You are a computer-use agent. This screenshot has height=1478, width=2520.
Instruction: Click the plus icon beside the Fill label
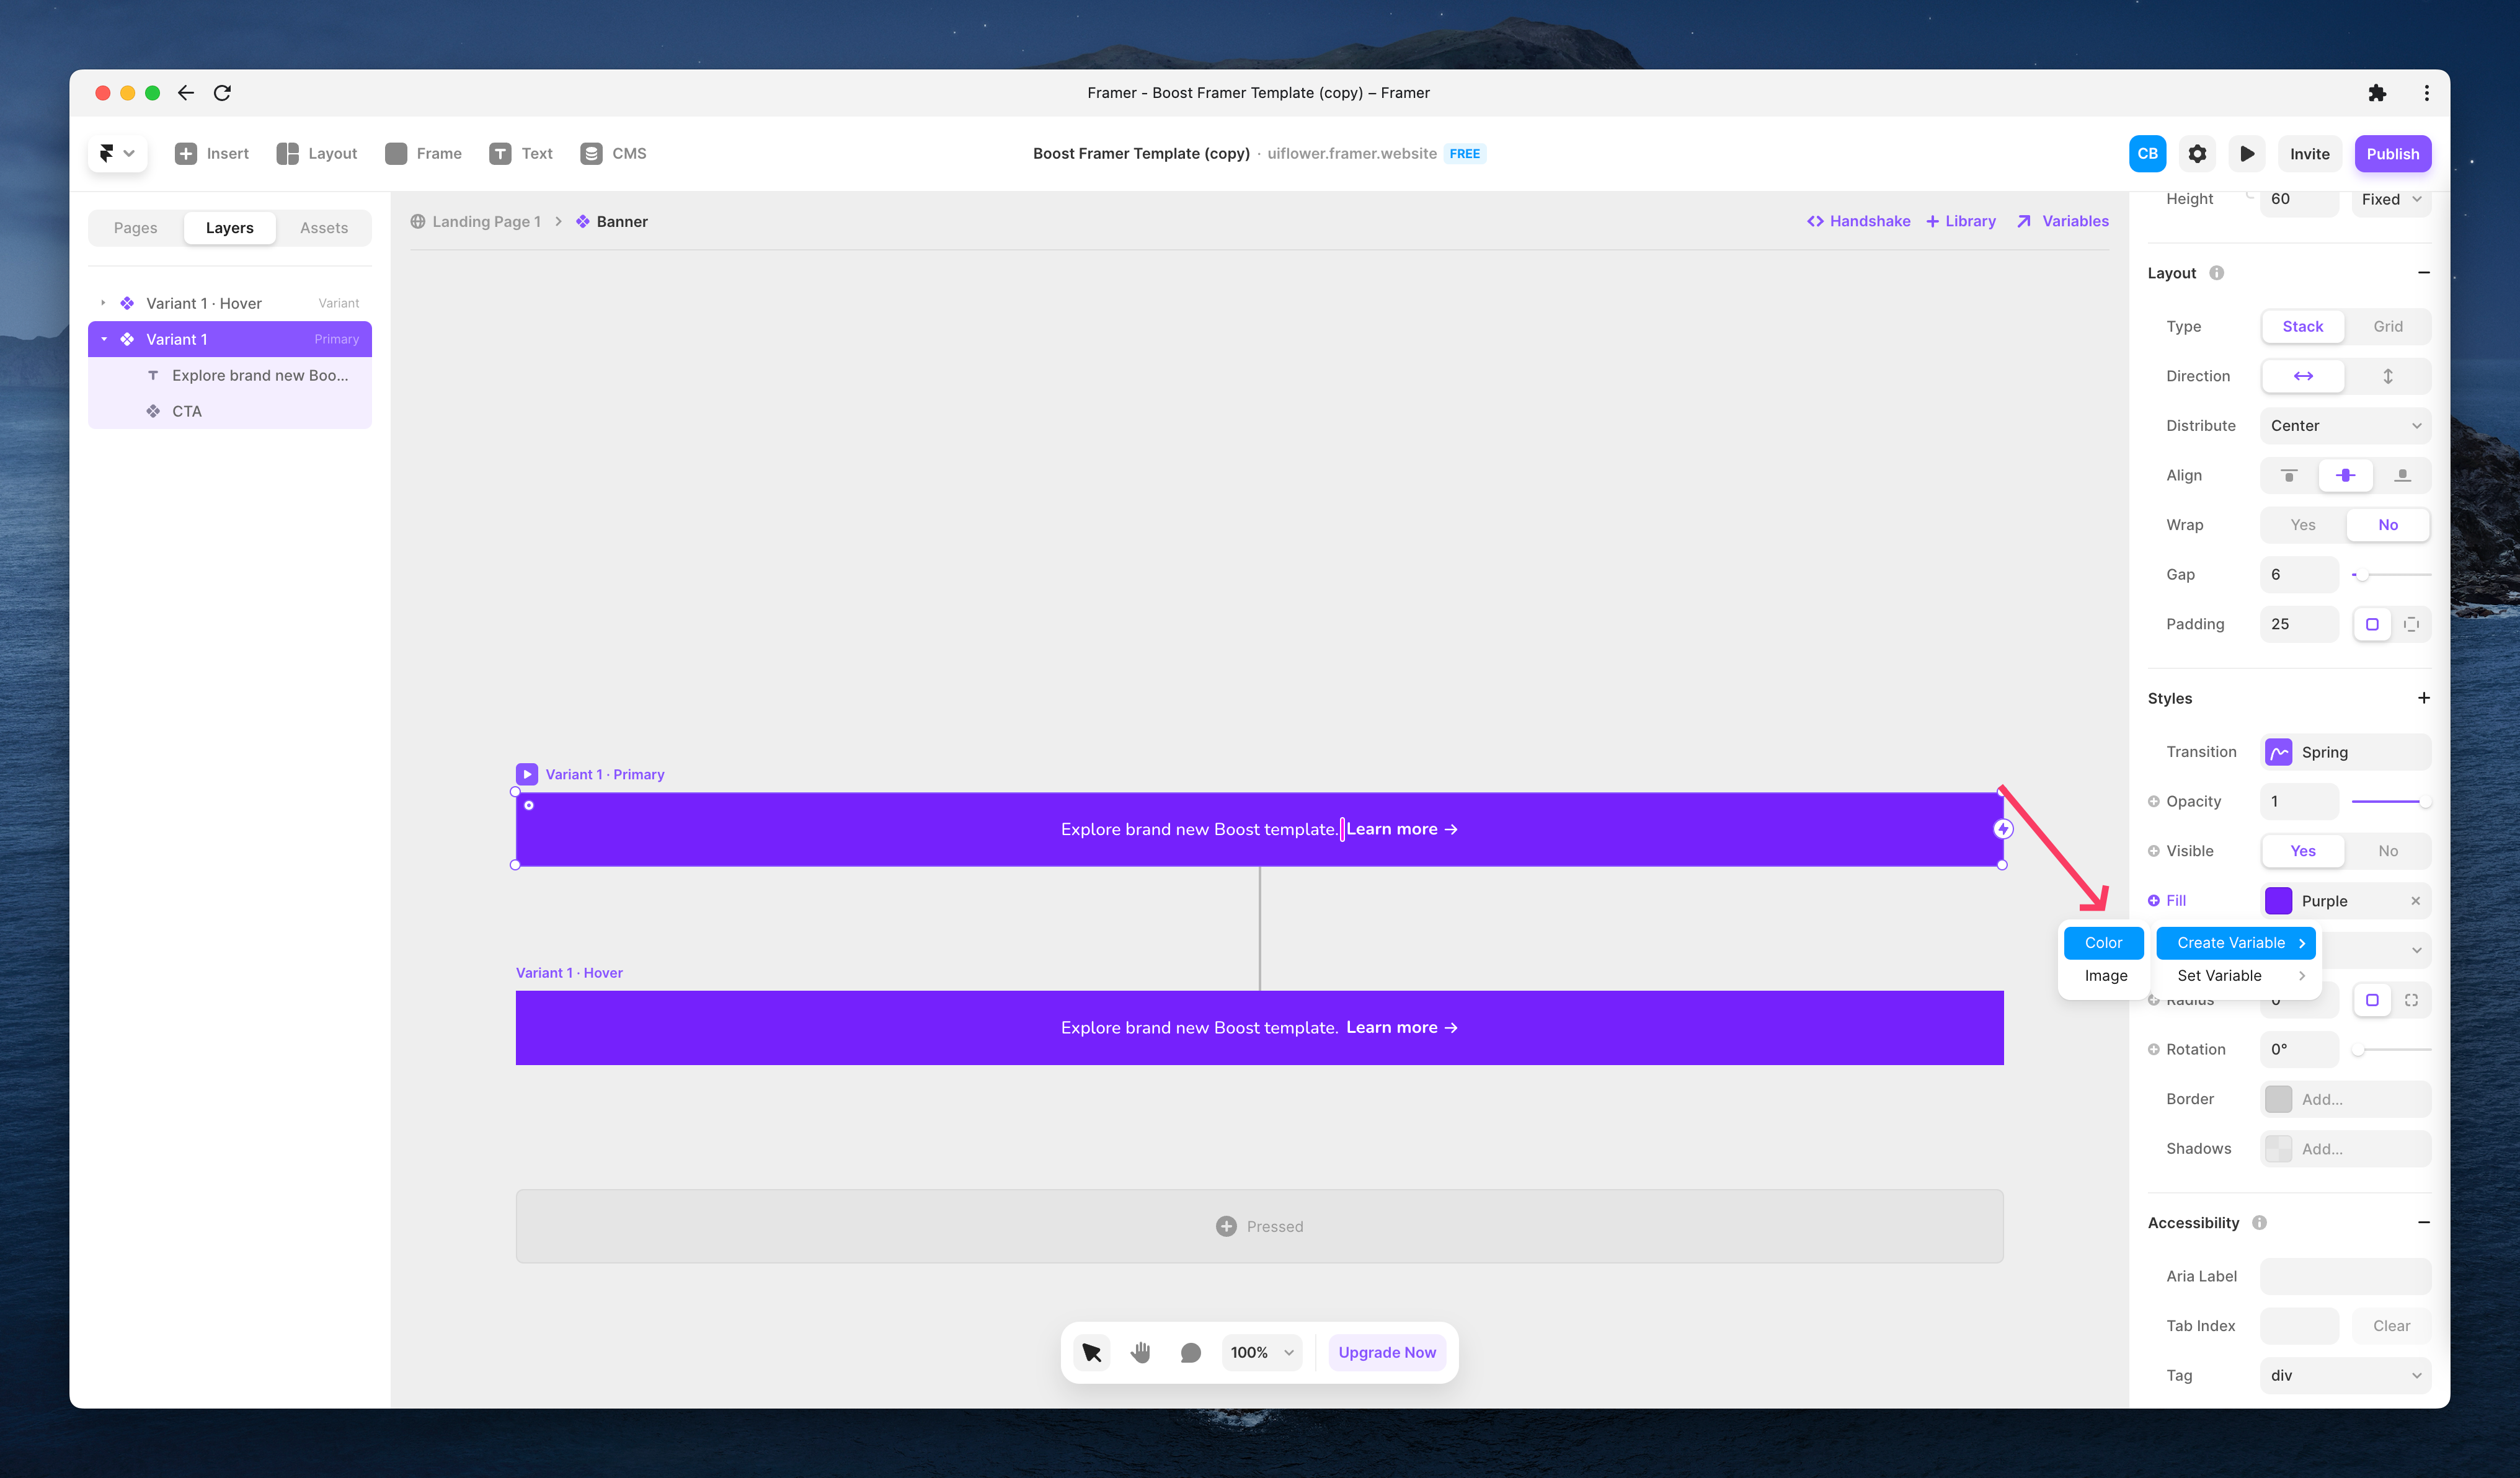pyautogui.click(x=2153, y=900)
